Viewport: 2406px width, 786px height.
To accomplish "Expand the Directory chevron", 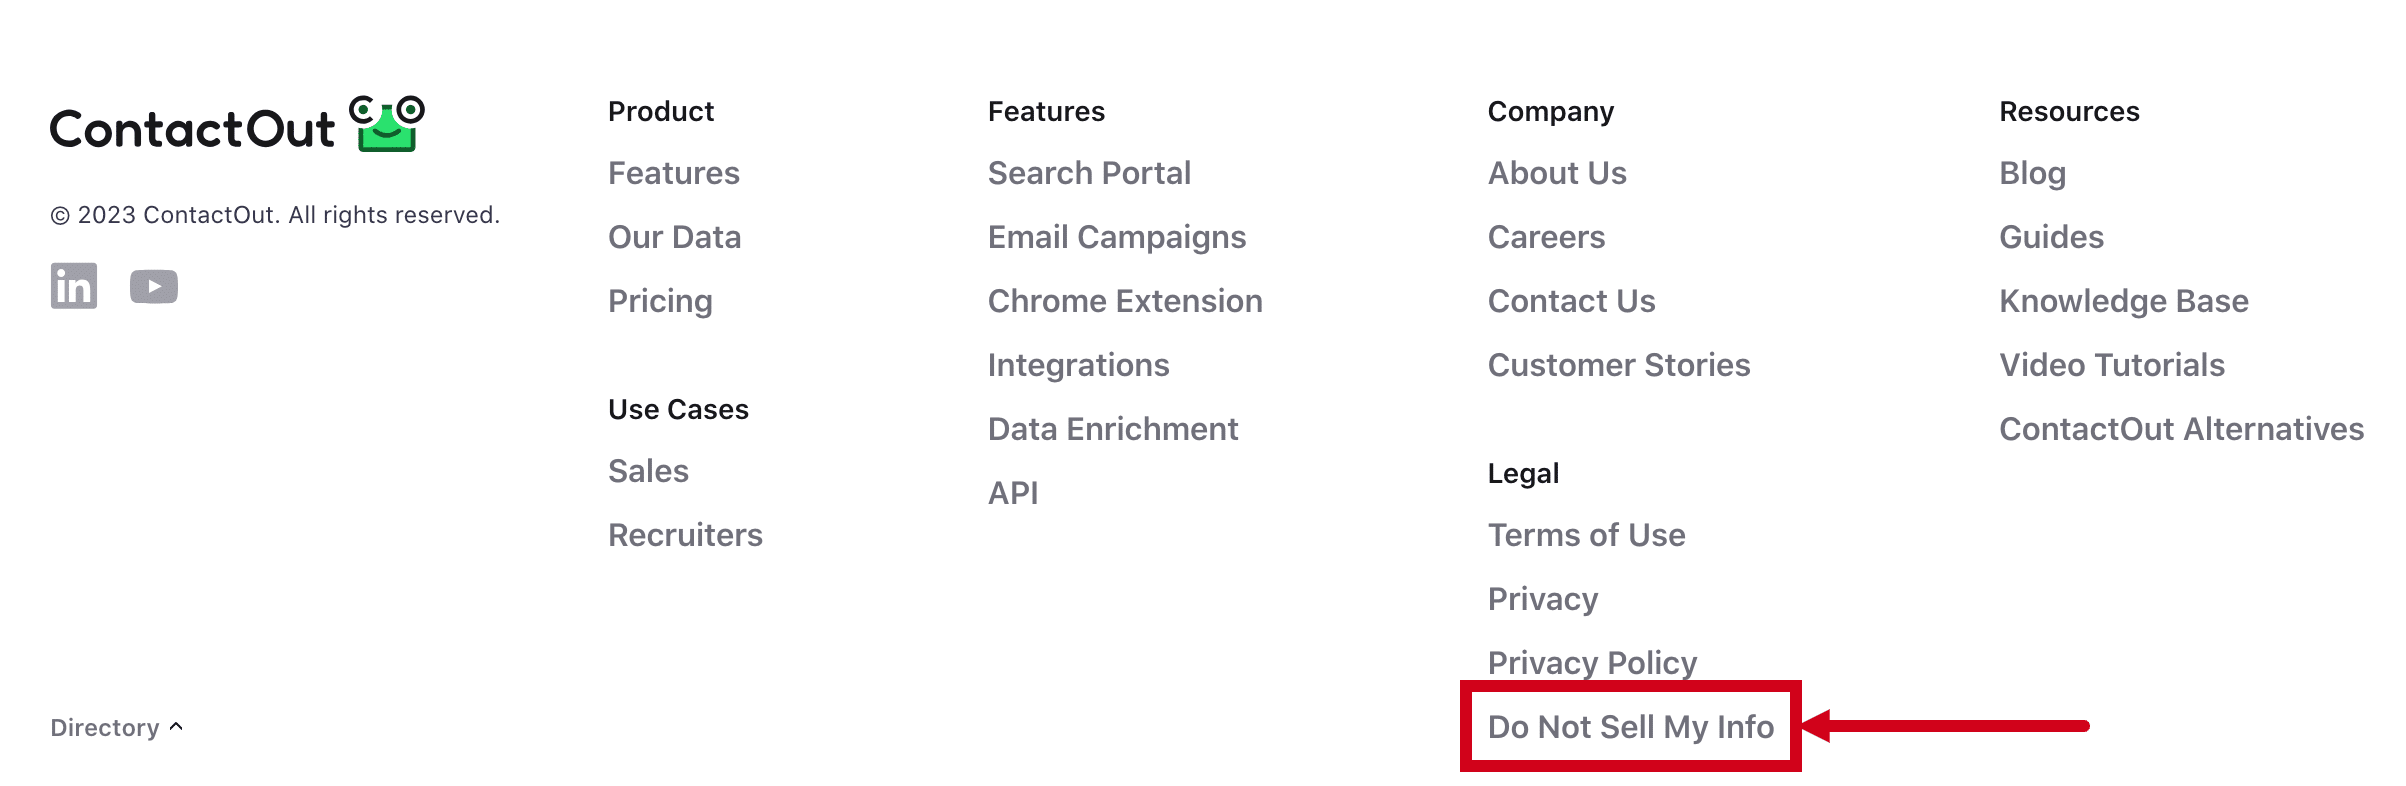I will click(176, 727).
